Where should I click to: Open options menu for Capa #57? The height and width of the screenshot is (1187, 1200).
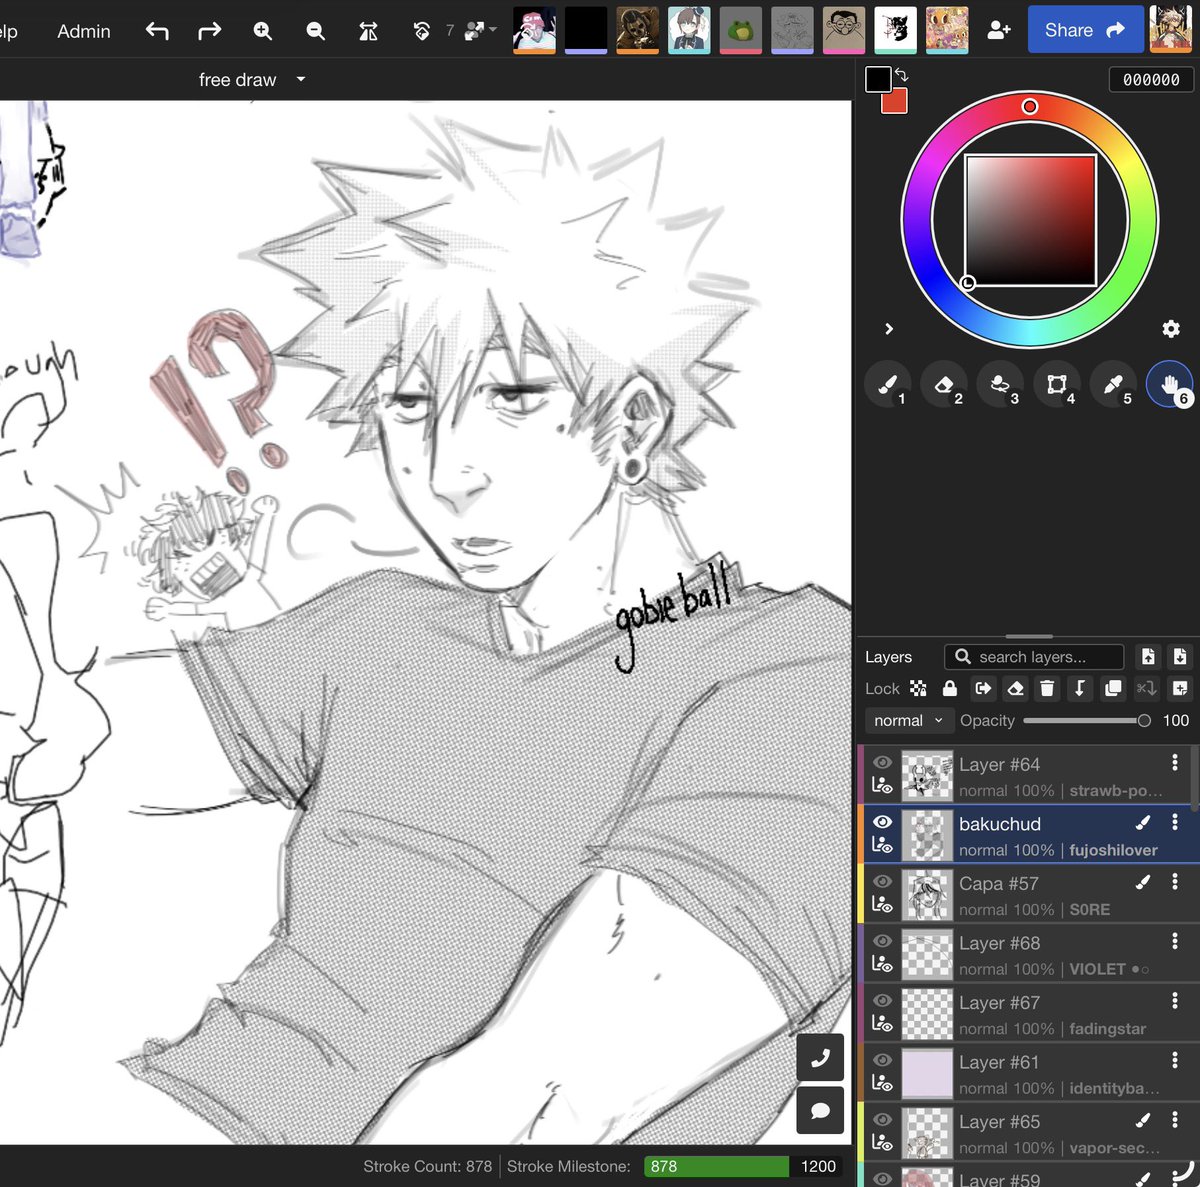tap(1175, 882)
